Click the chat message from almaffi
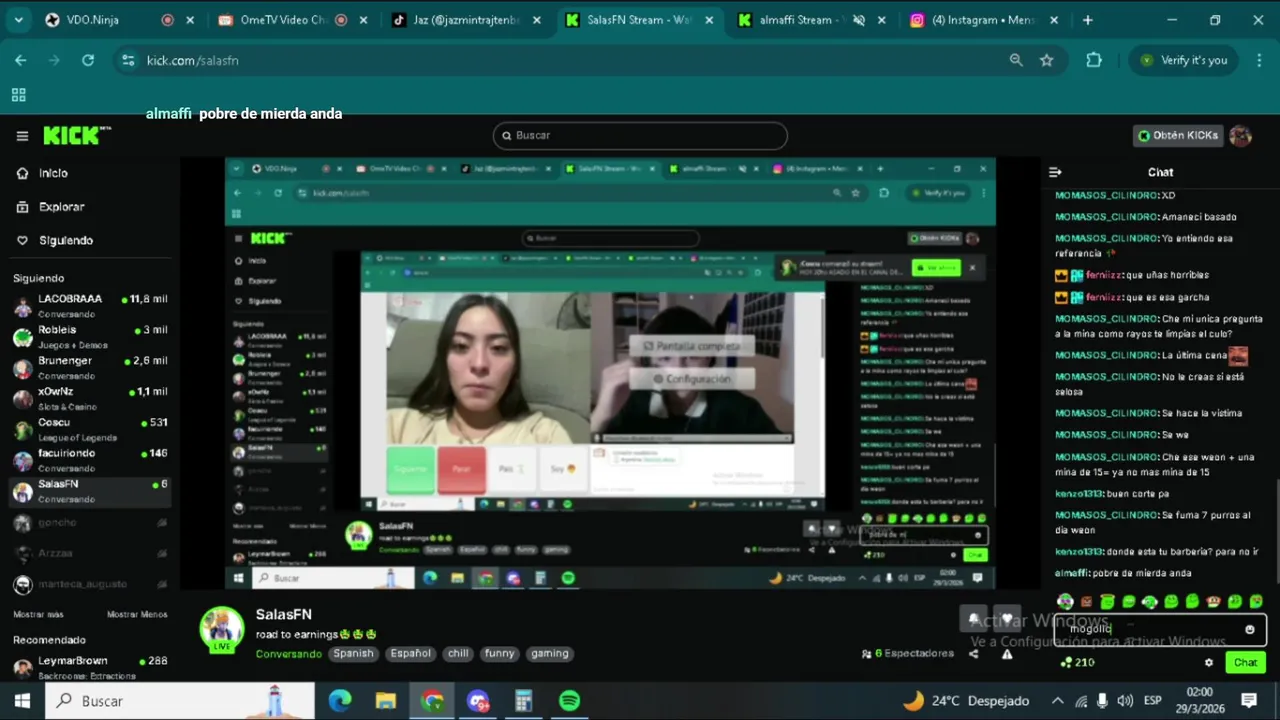This screenshot has height=720, width=1280. [x=1124, y=573]
